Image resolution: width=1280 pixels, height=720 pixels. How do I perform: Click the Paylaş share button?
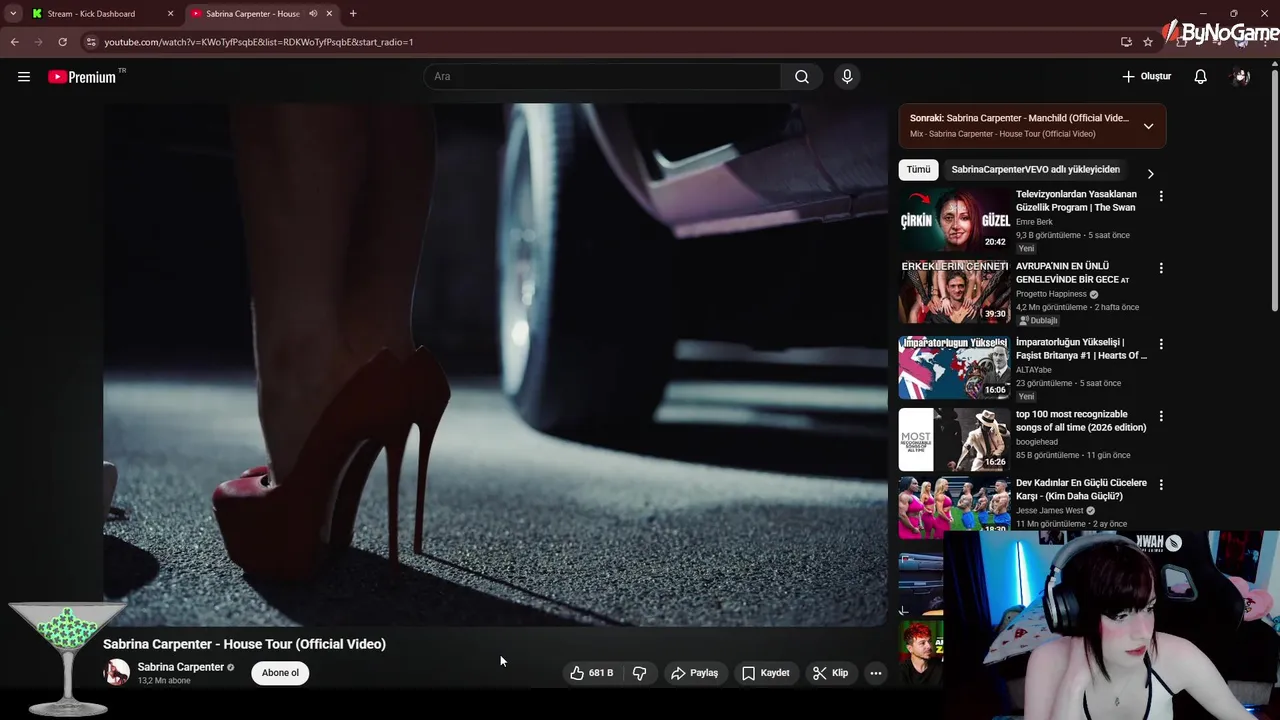[695, 673]
